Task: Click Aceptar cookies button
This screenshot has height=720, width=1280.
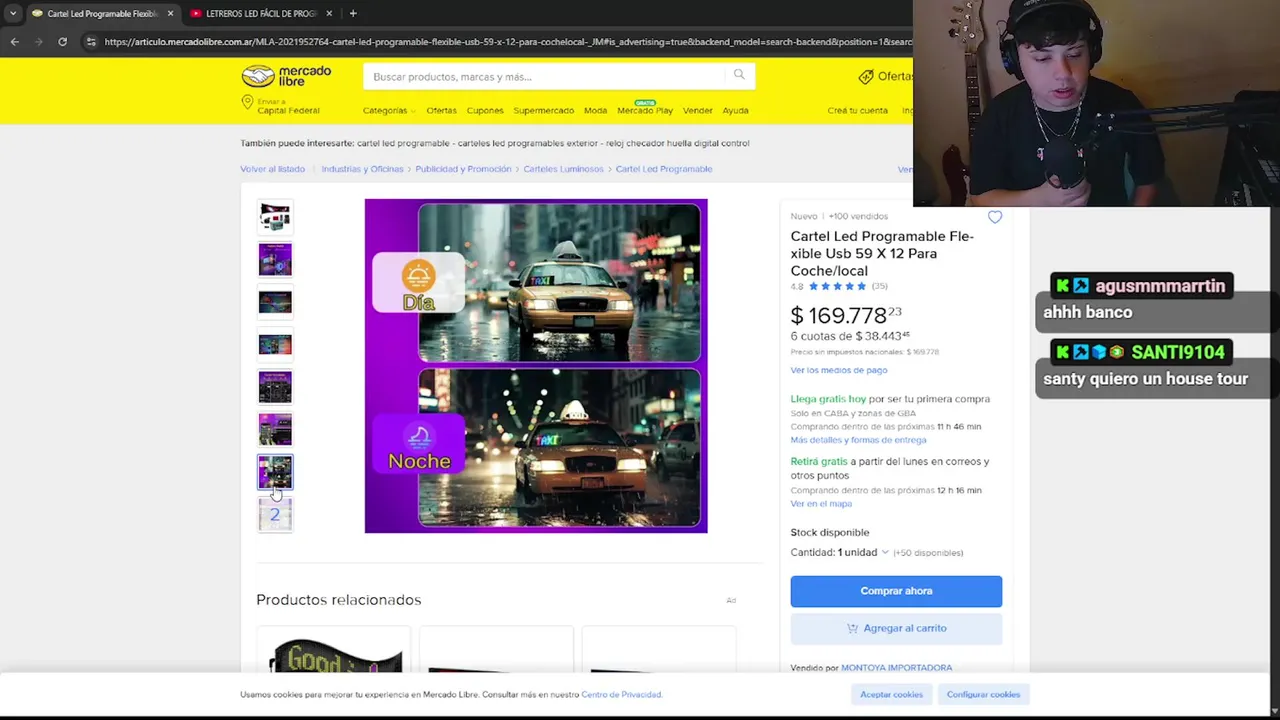Action: click(x=891, y=694)
